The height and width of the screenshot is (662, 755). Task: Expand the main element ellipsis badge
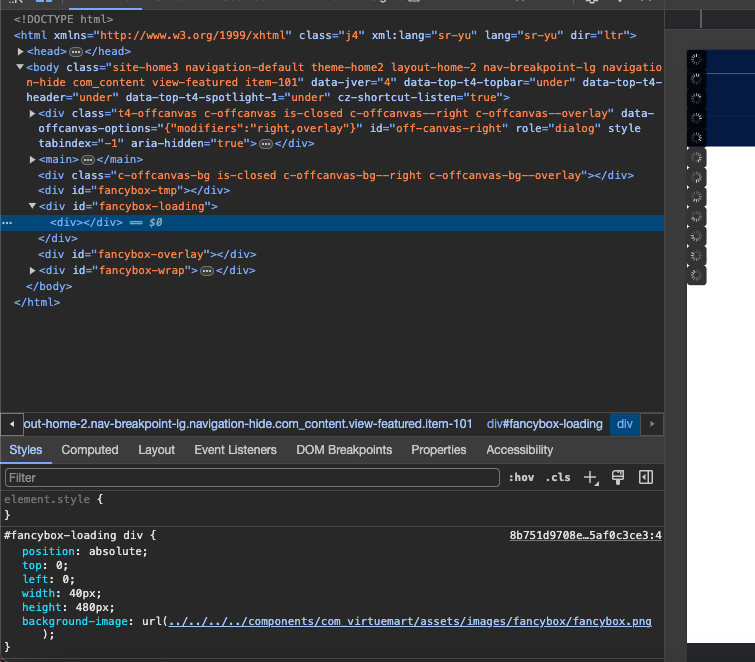88,159
